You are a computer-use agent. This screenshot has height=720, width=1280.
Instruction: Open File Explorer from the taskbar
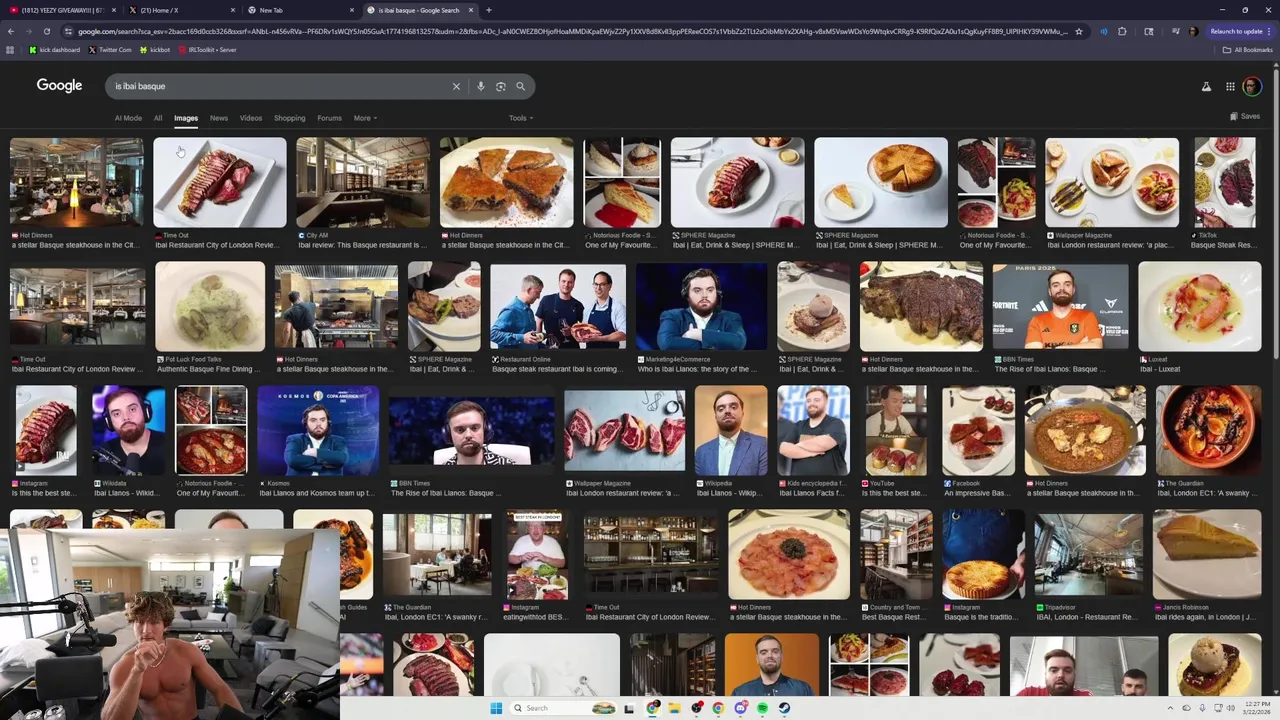tap(674, 708)
